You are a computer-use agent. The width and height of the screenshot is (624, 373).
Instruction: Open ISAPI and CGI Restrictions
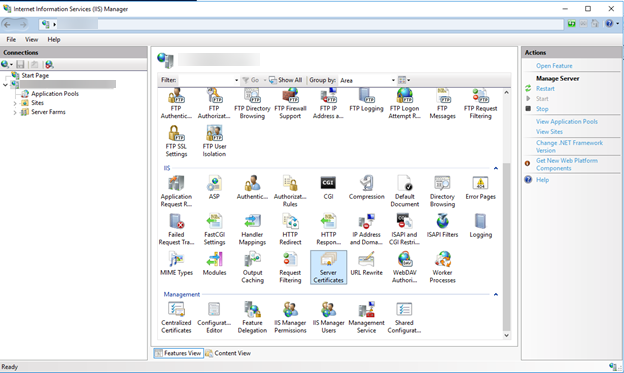tap(405, 230)
